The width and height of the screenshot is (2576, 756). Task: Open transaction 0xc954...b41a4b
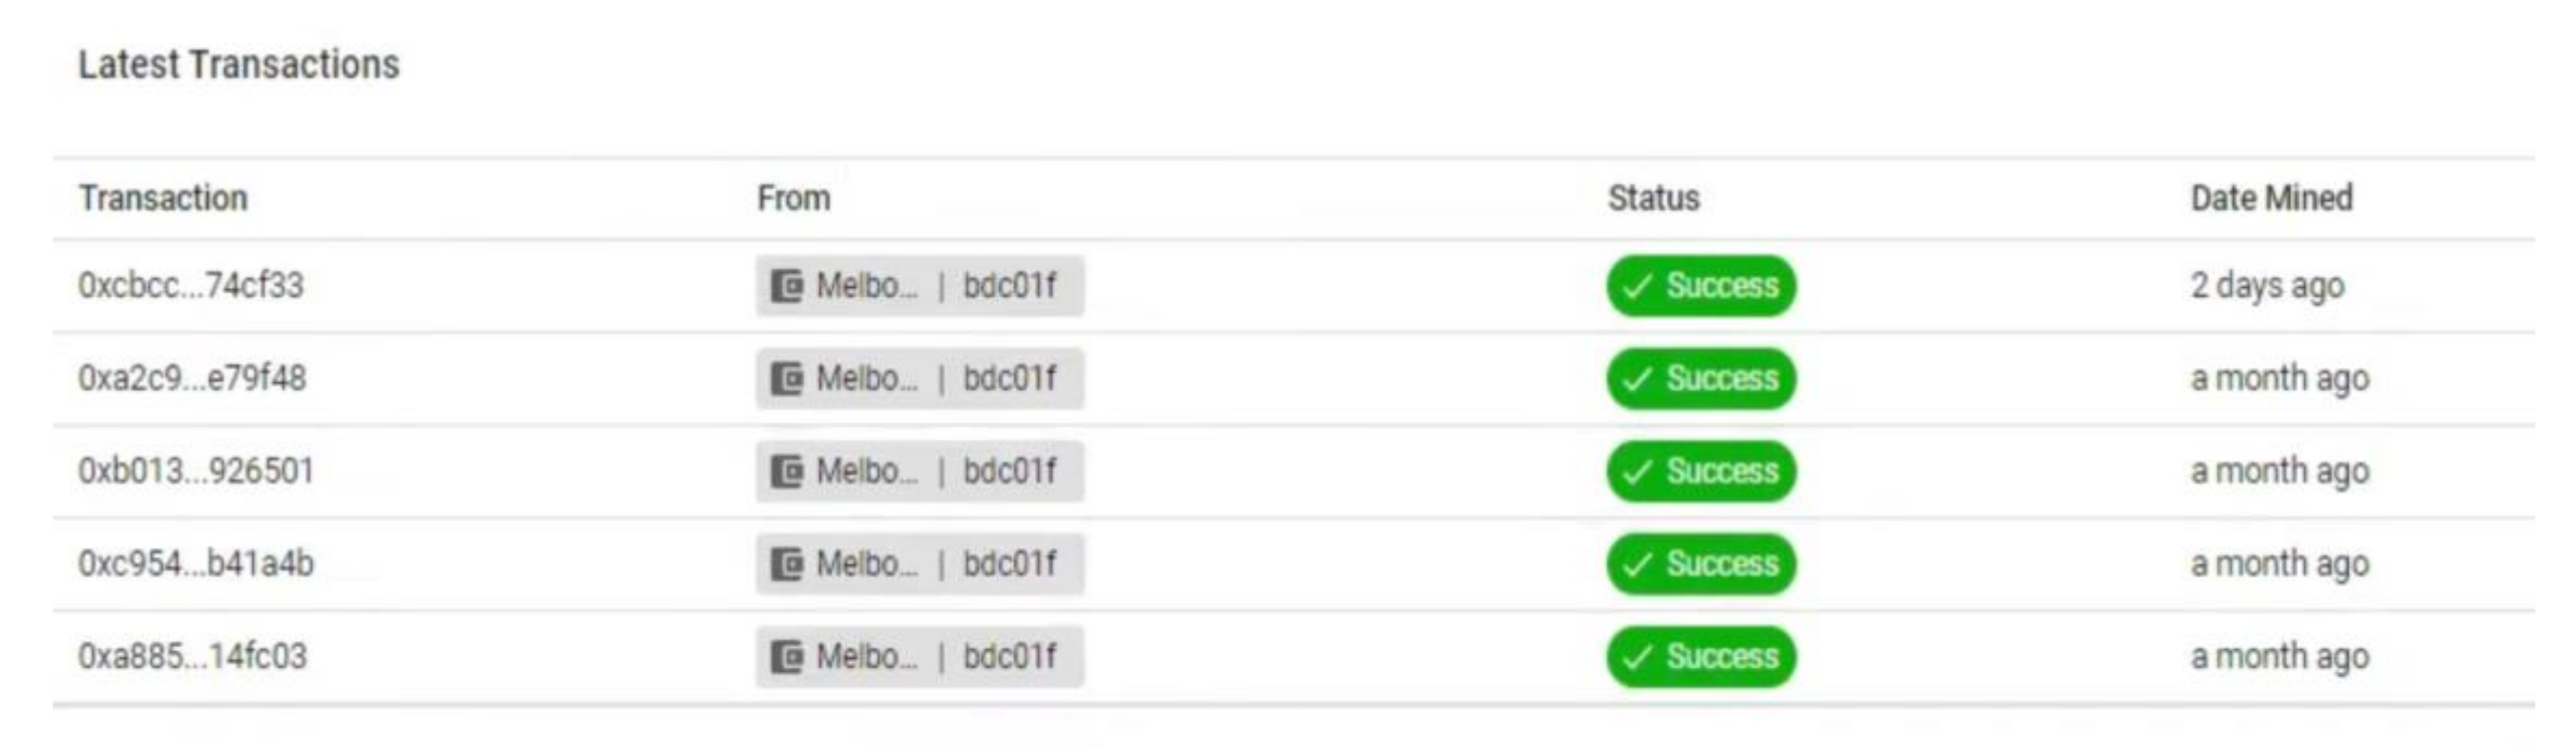click(x=196, y=564)
